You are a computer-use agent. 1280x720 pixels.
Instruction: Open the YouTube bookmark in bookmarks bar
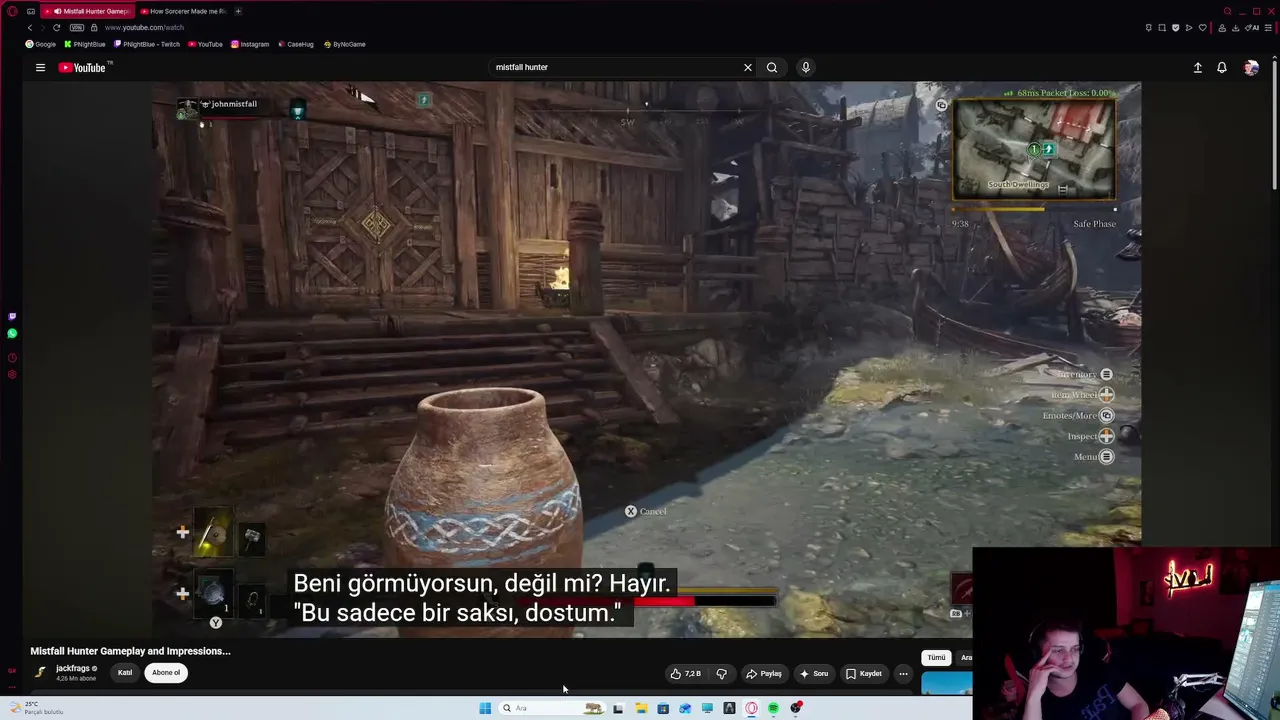coord(205,44)
